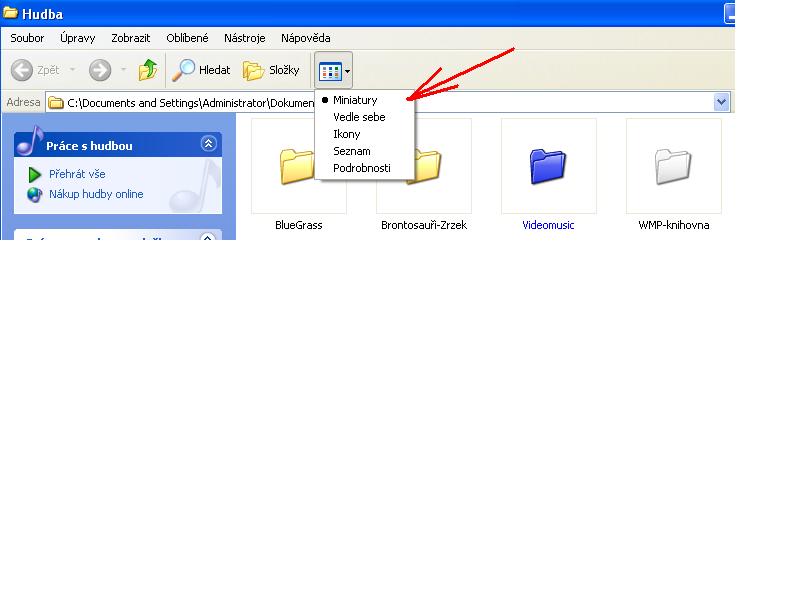
Task: Select Podrobnosti view option
Action: (364, 168)
